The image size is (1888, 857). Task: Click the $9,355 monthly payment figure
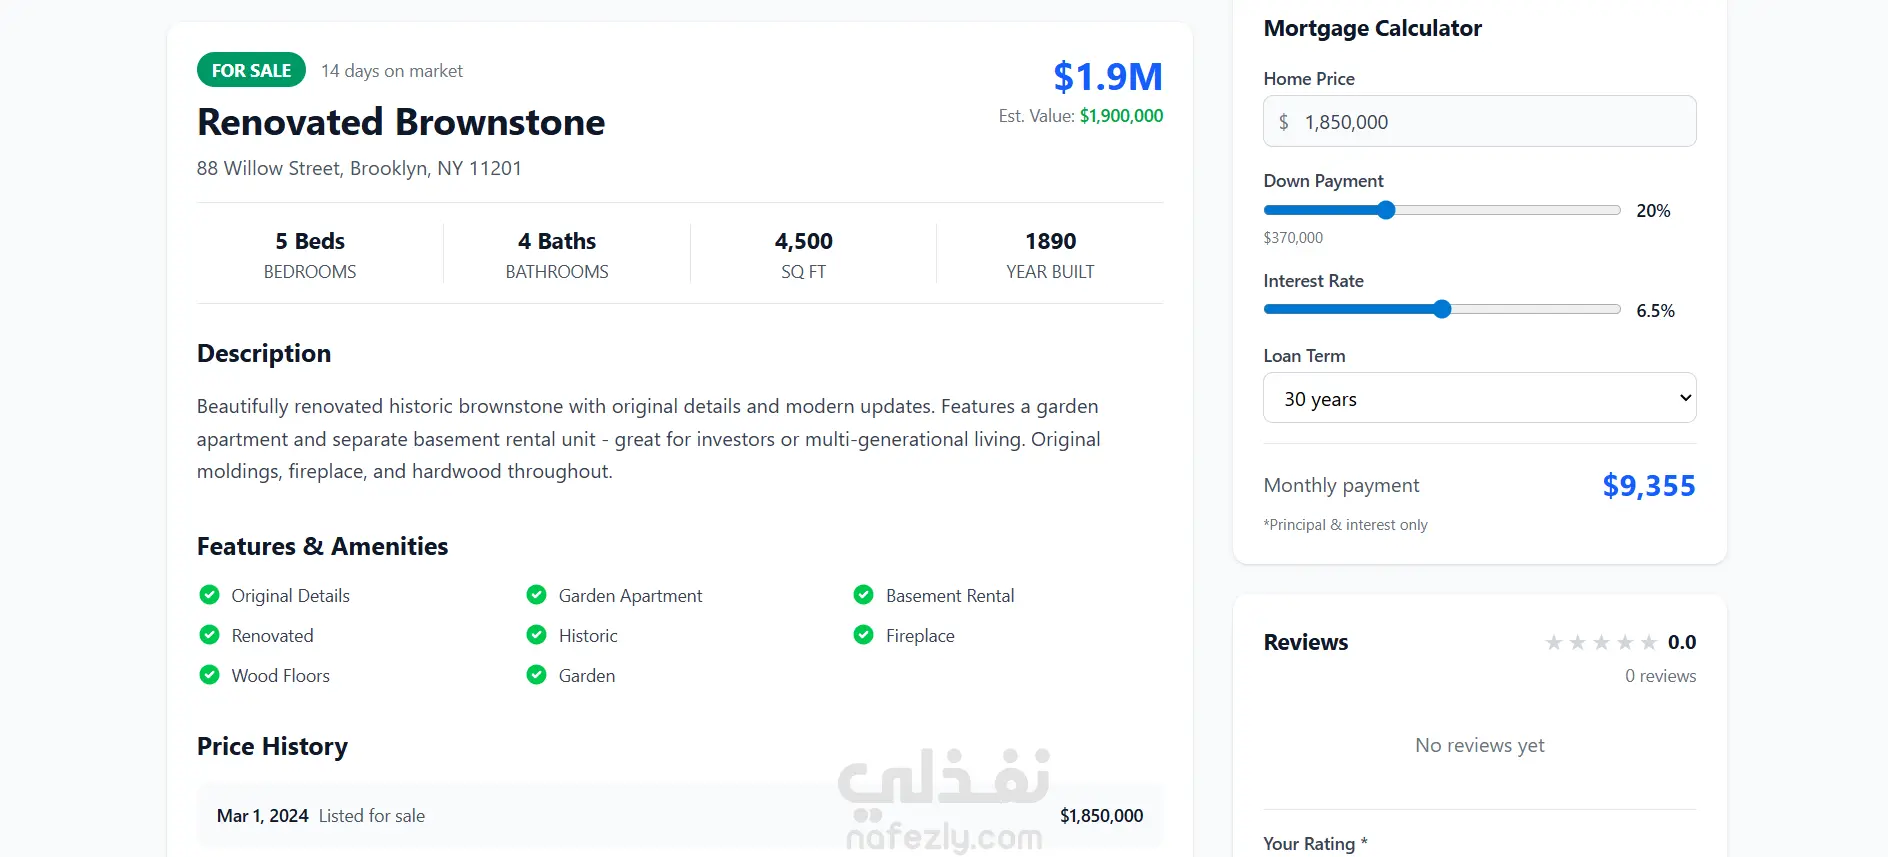(x=1649, y=486)
